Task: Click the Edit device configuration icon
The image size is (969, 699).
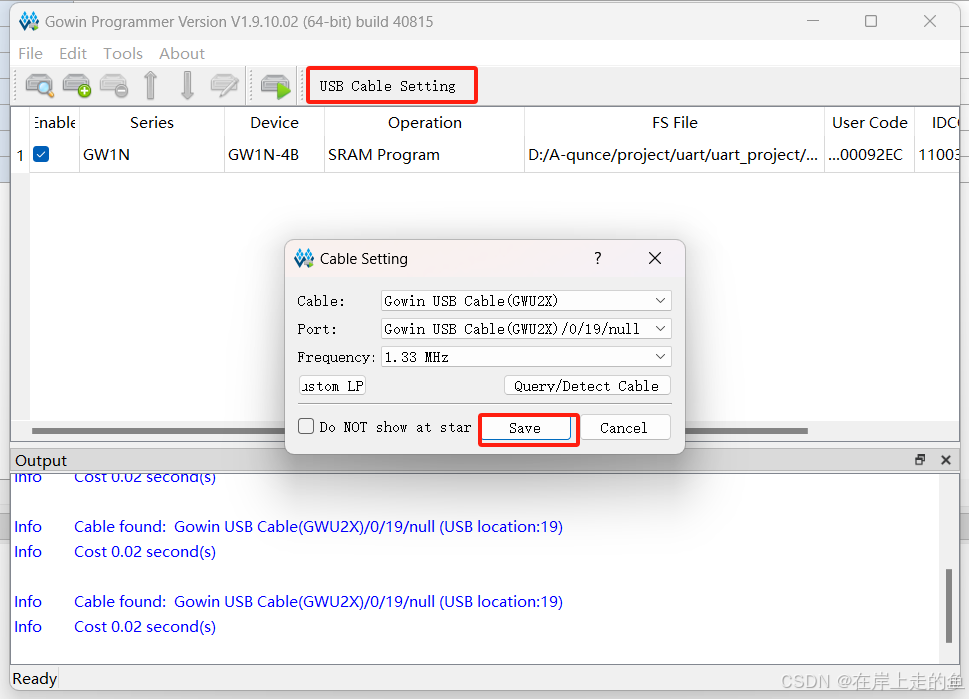Action: 224,85
